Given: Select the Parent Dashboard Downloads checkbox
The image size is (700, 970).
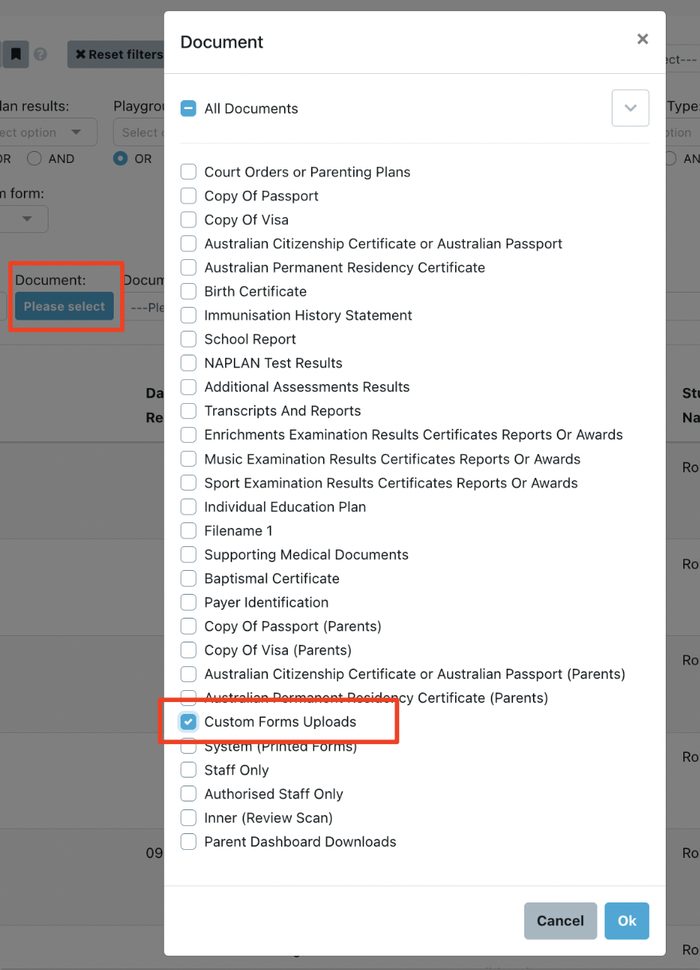Looking at the screenshot, I should pyautogui.click(x=188, y=842).
